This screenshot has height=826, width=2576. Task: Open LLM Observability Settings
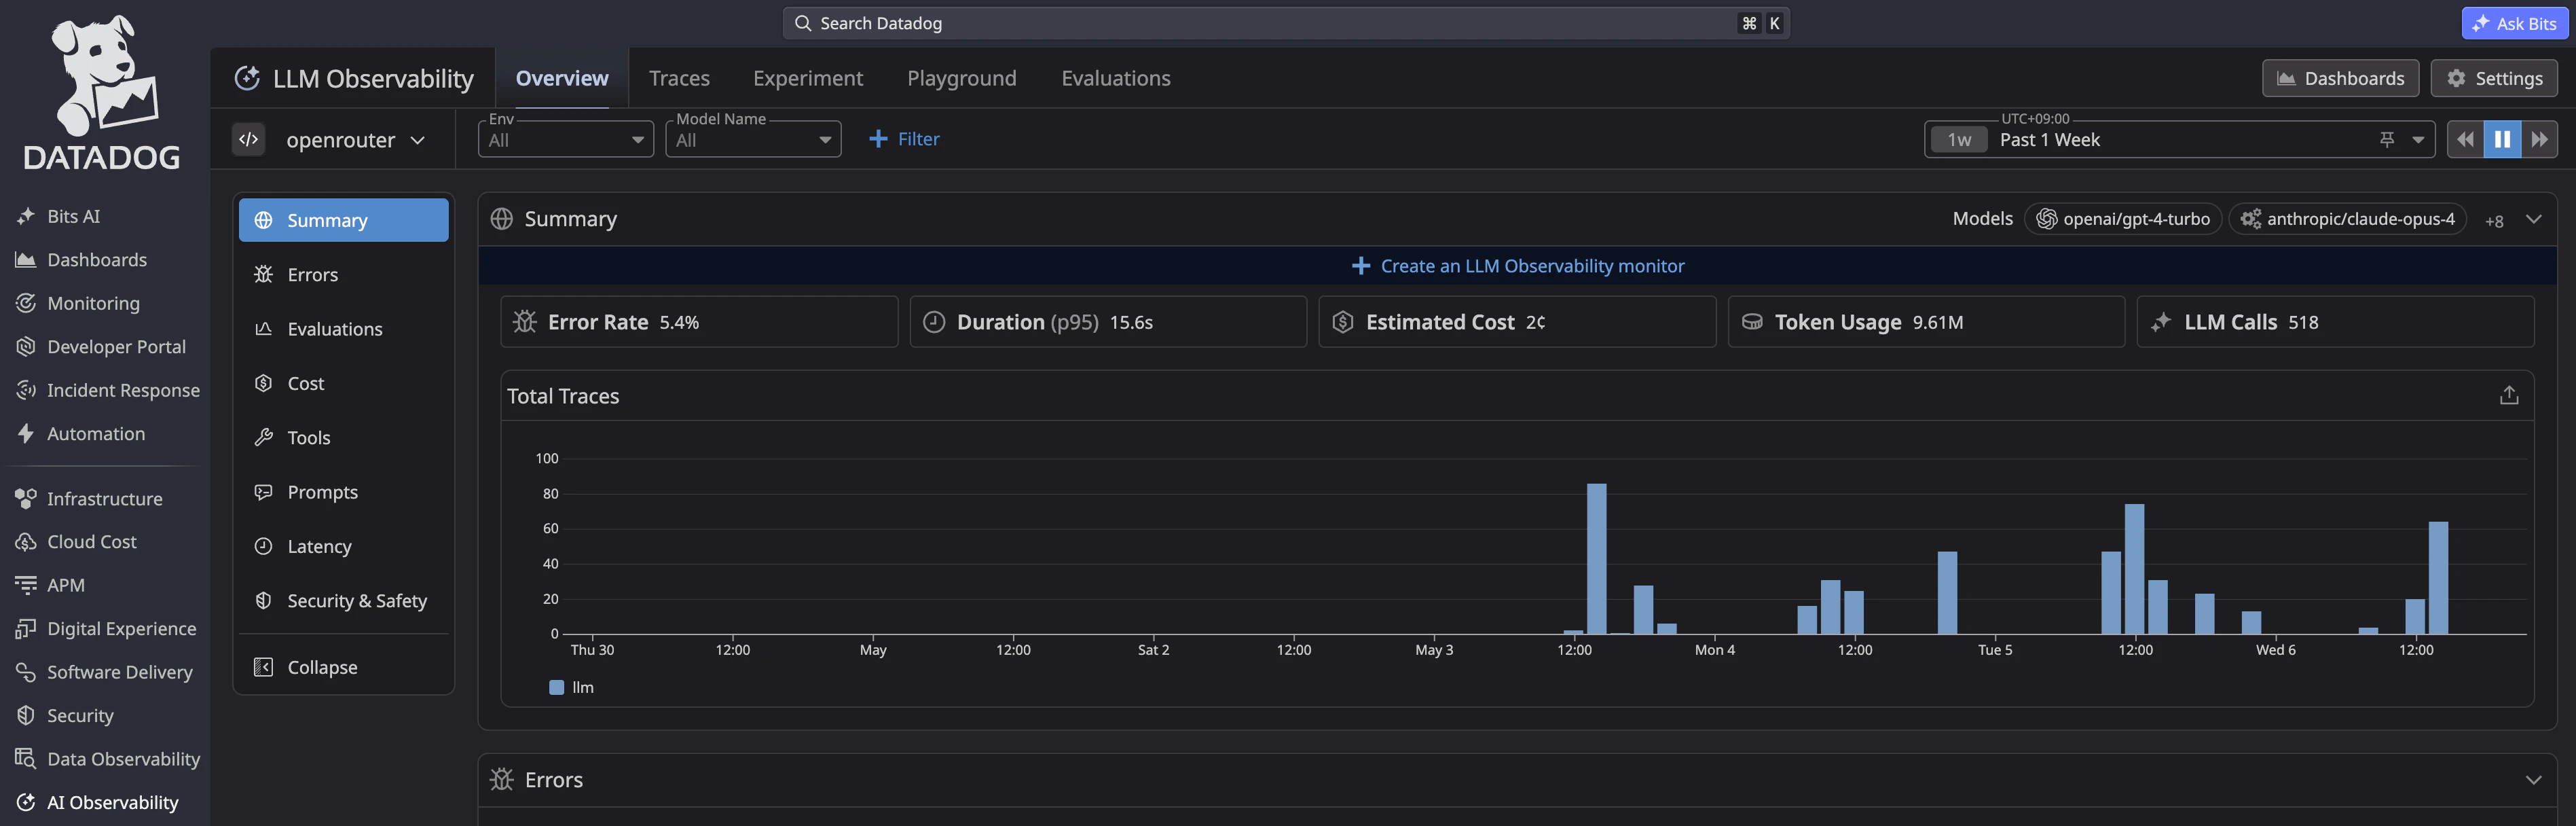click(x=2494, y=78)
